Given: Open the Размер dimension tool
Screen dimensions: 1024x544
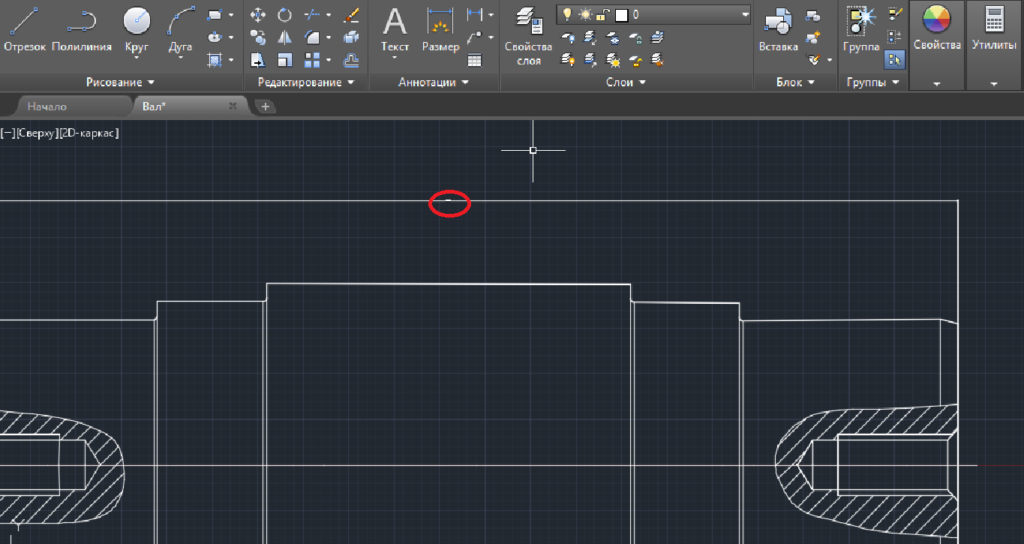Looking at the screenshot, I should tap(440, 24).
